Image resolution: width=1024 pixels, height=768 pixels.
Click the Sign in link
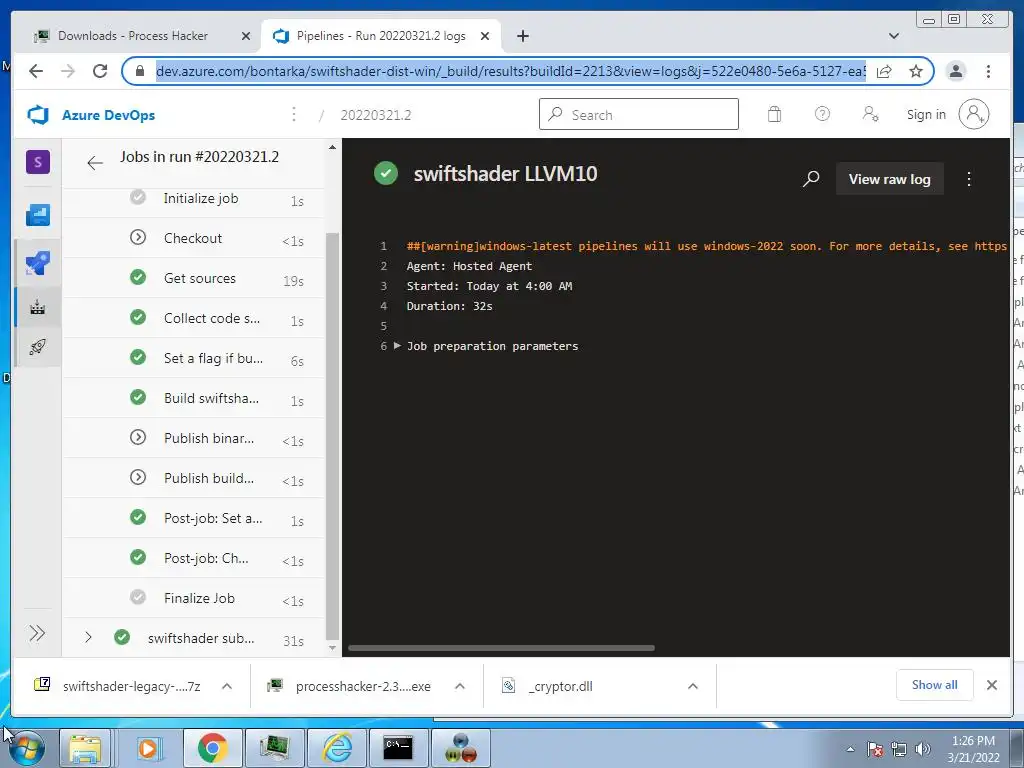click(x=926, y=114)
